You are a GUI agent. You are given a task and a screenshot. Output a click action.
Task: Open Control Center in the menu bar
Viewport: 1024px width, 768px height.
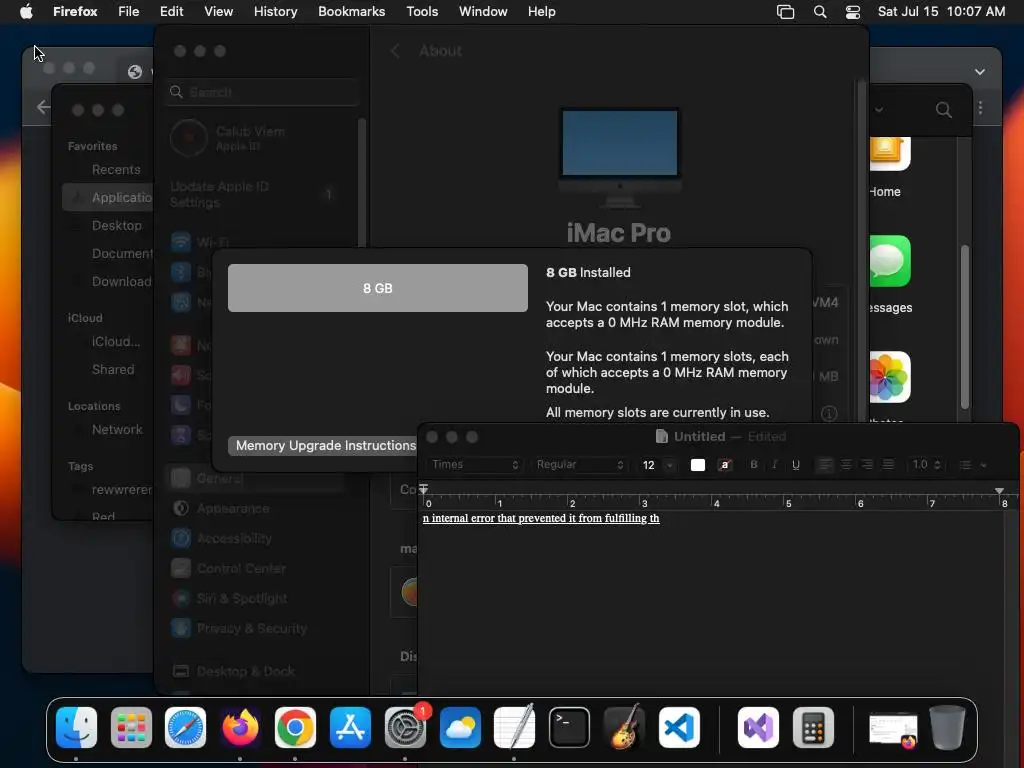tap(852, 12)
